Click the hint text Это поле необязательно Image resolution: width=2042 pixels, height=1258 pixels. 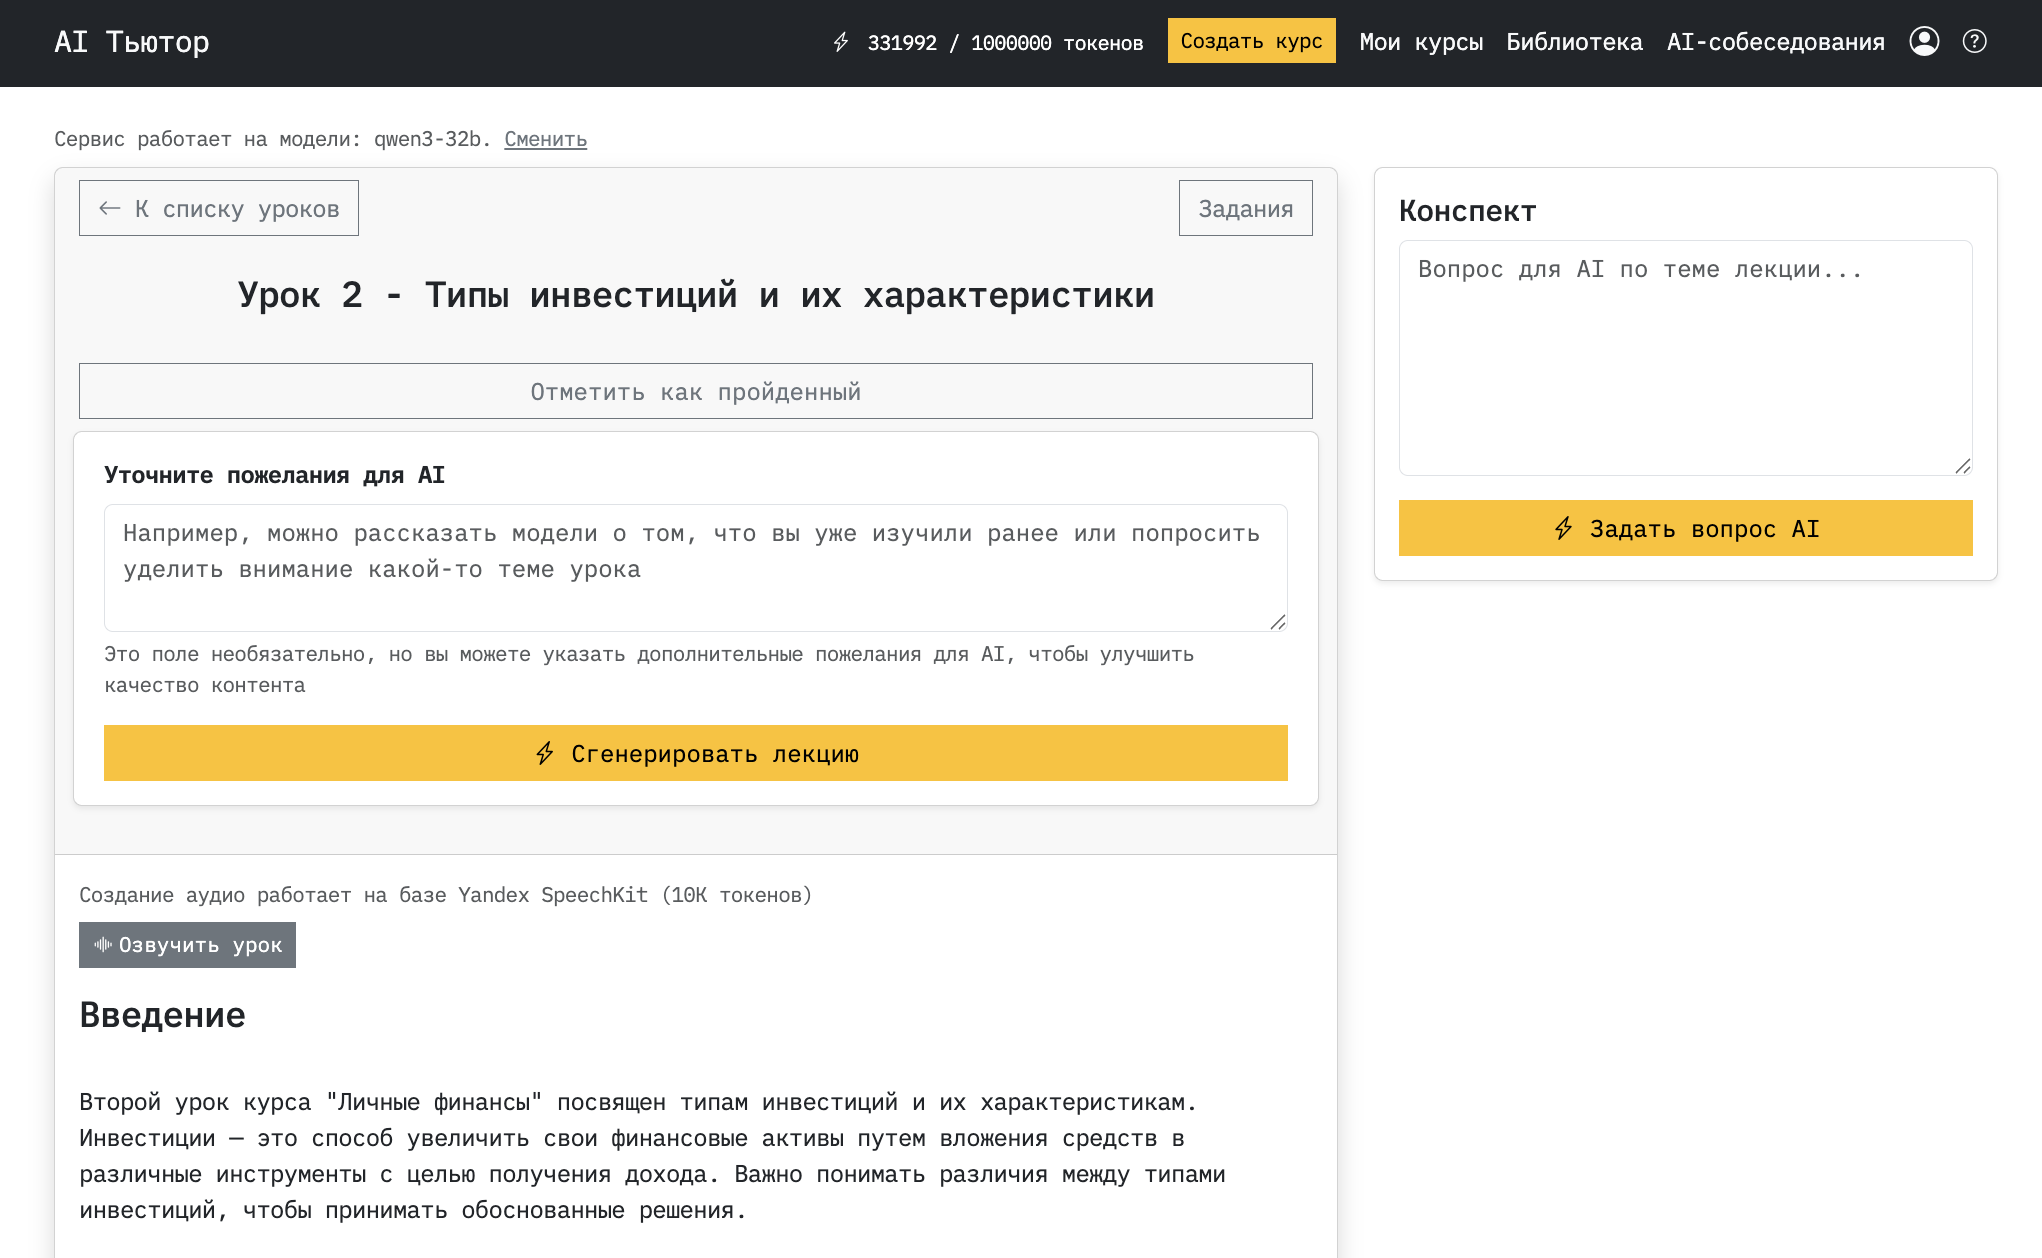pos(649,669)
